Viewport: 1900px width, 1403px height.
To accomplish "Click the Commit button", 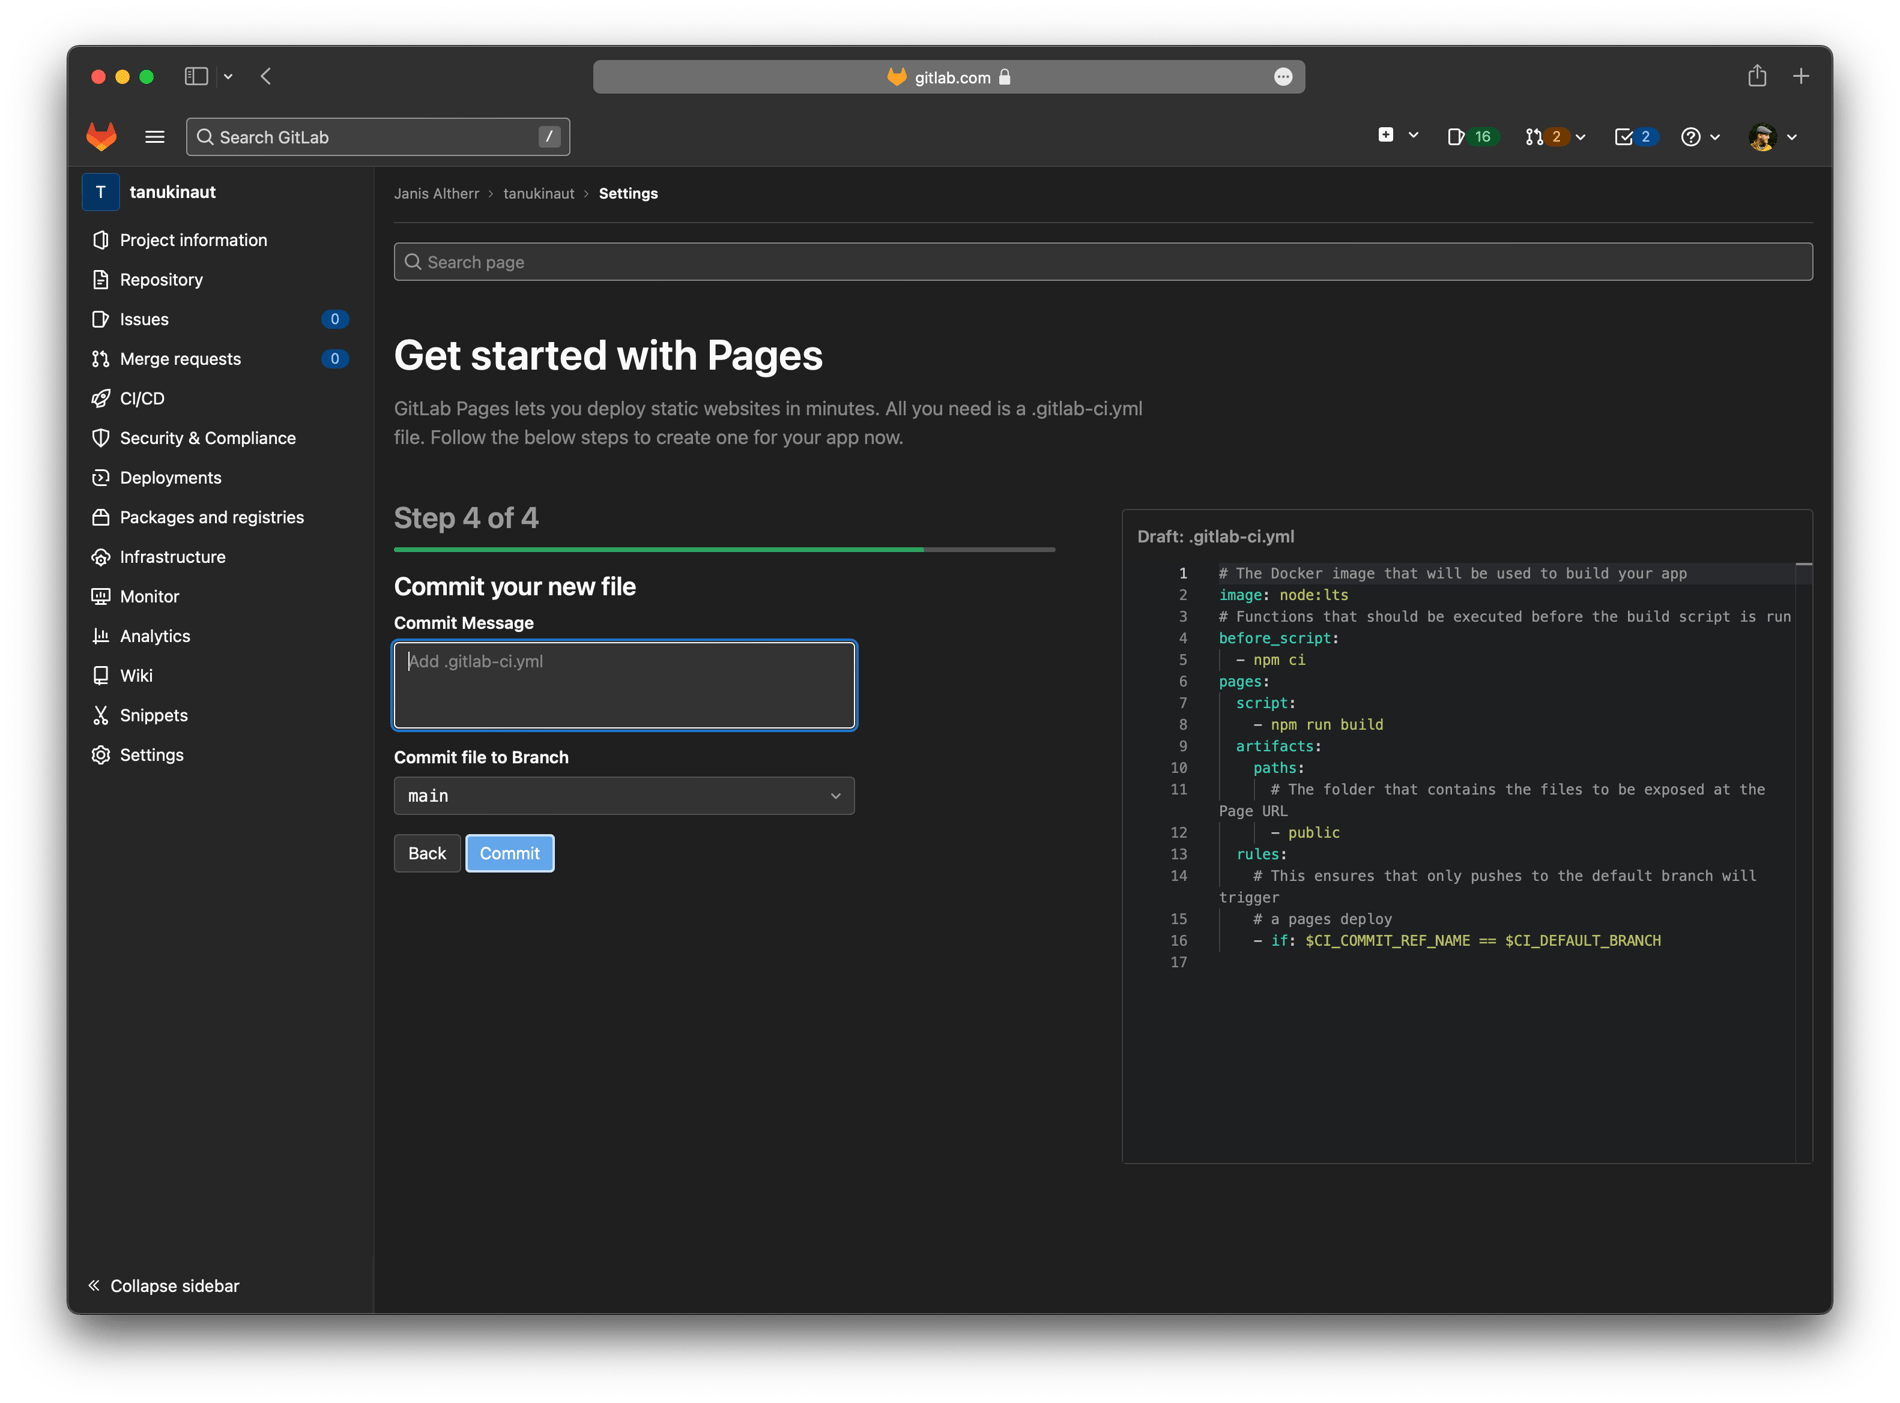I will point(510,853).
